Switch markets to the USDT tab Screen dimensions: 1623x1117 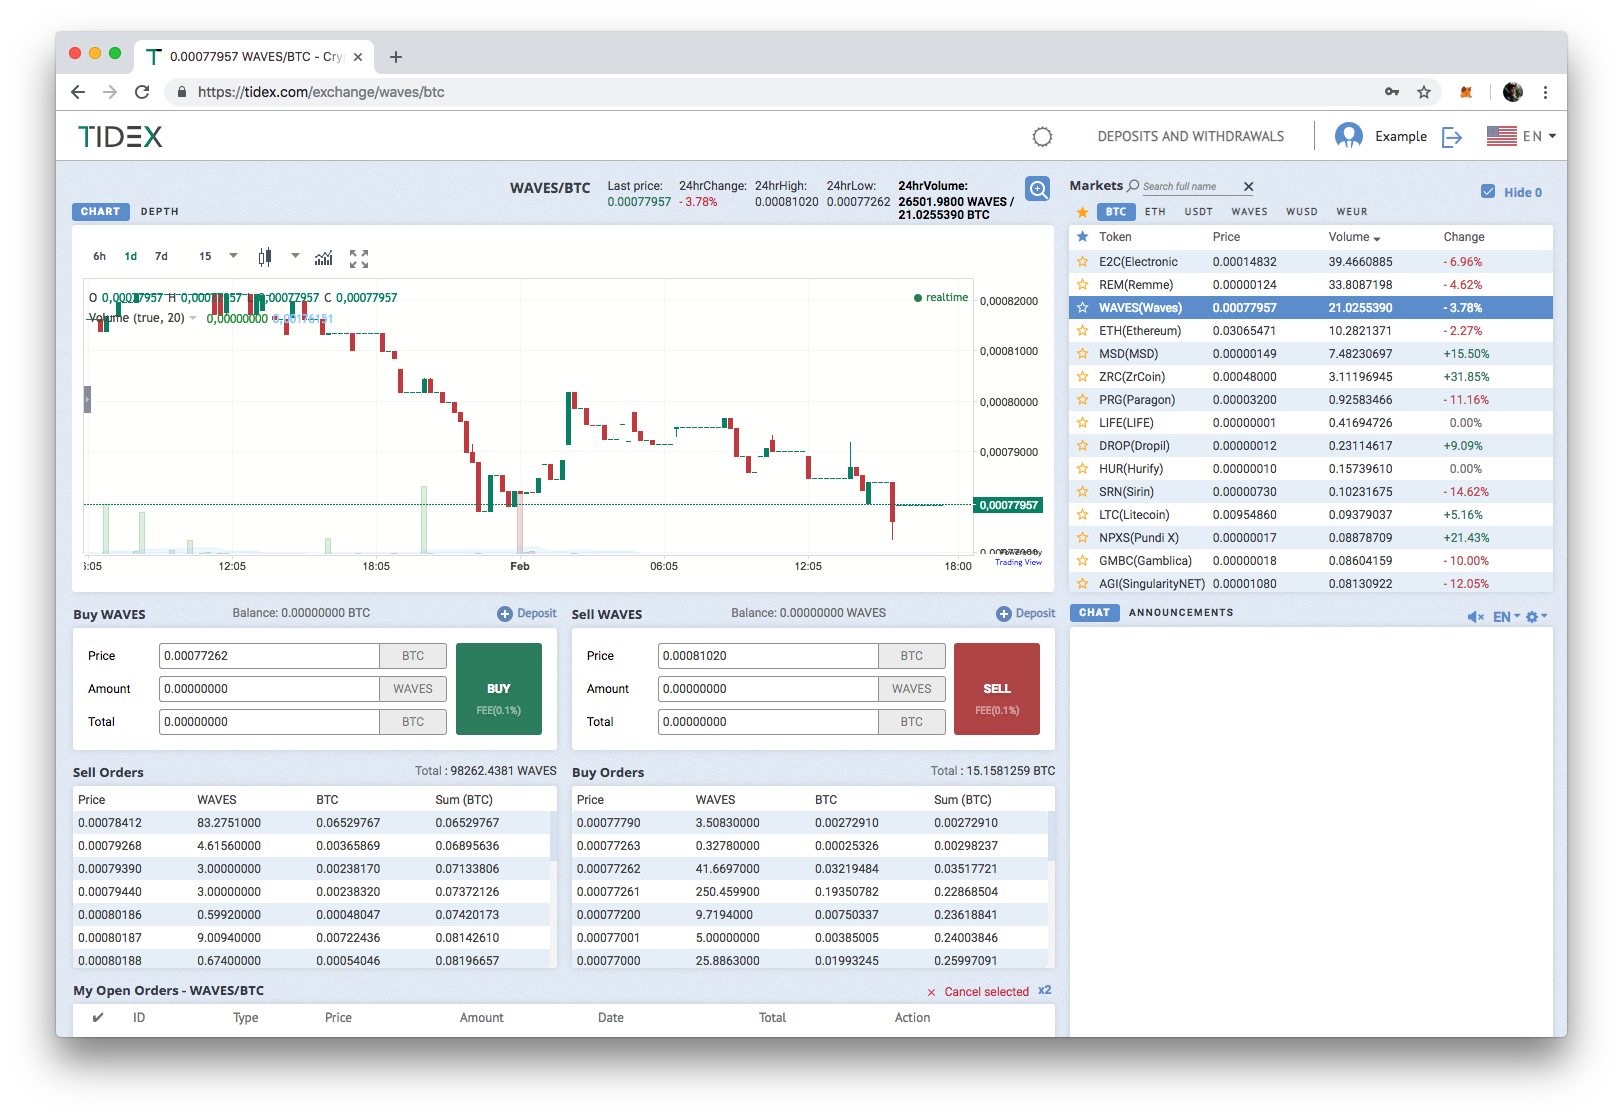[x=1198, y=212]
